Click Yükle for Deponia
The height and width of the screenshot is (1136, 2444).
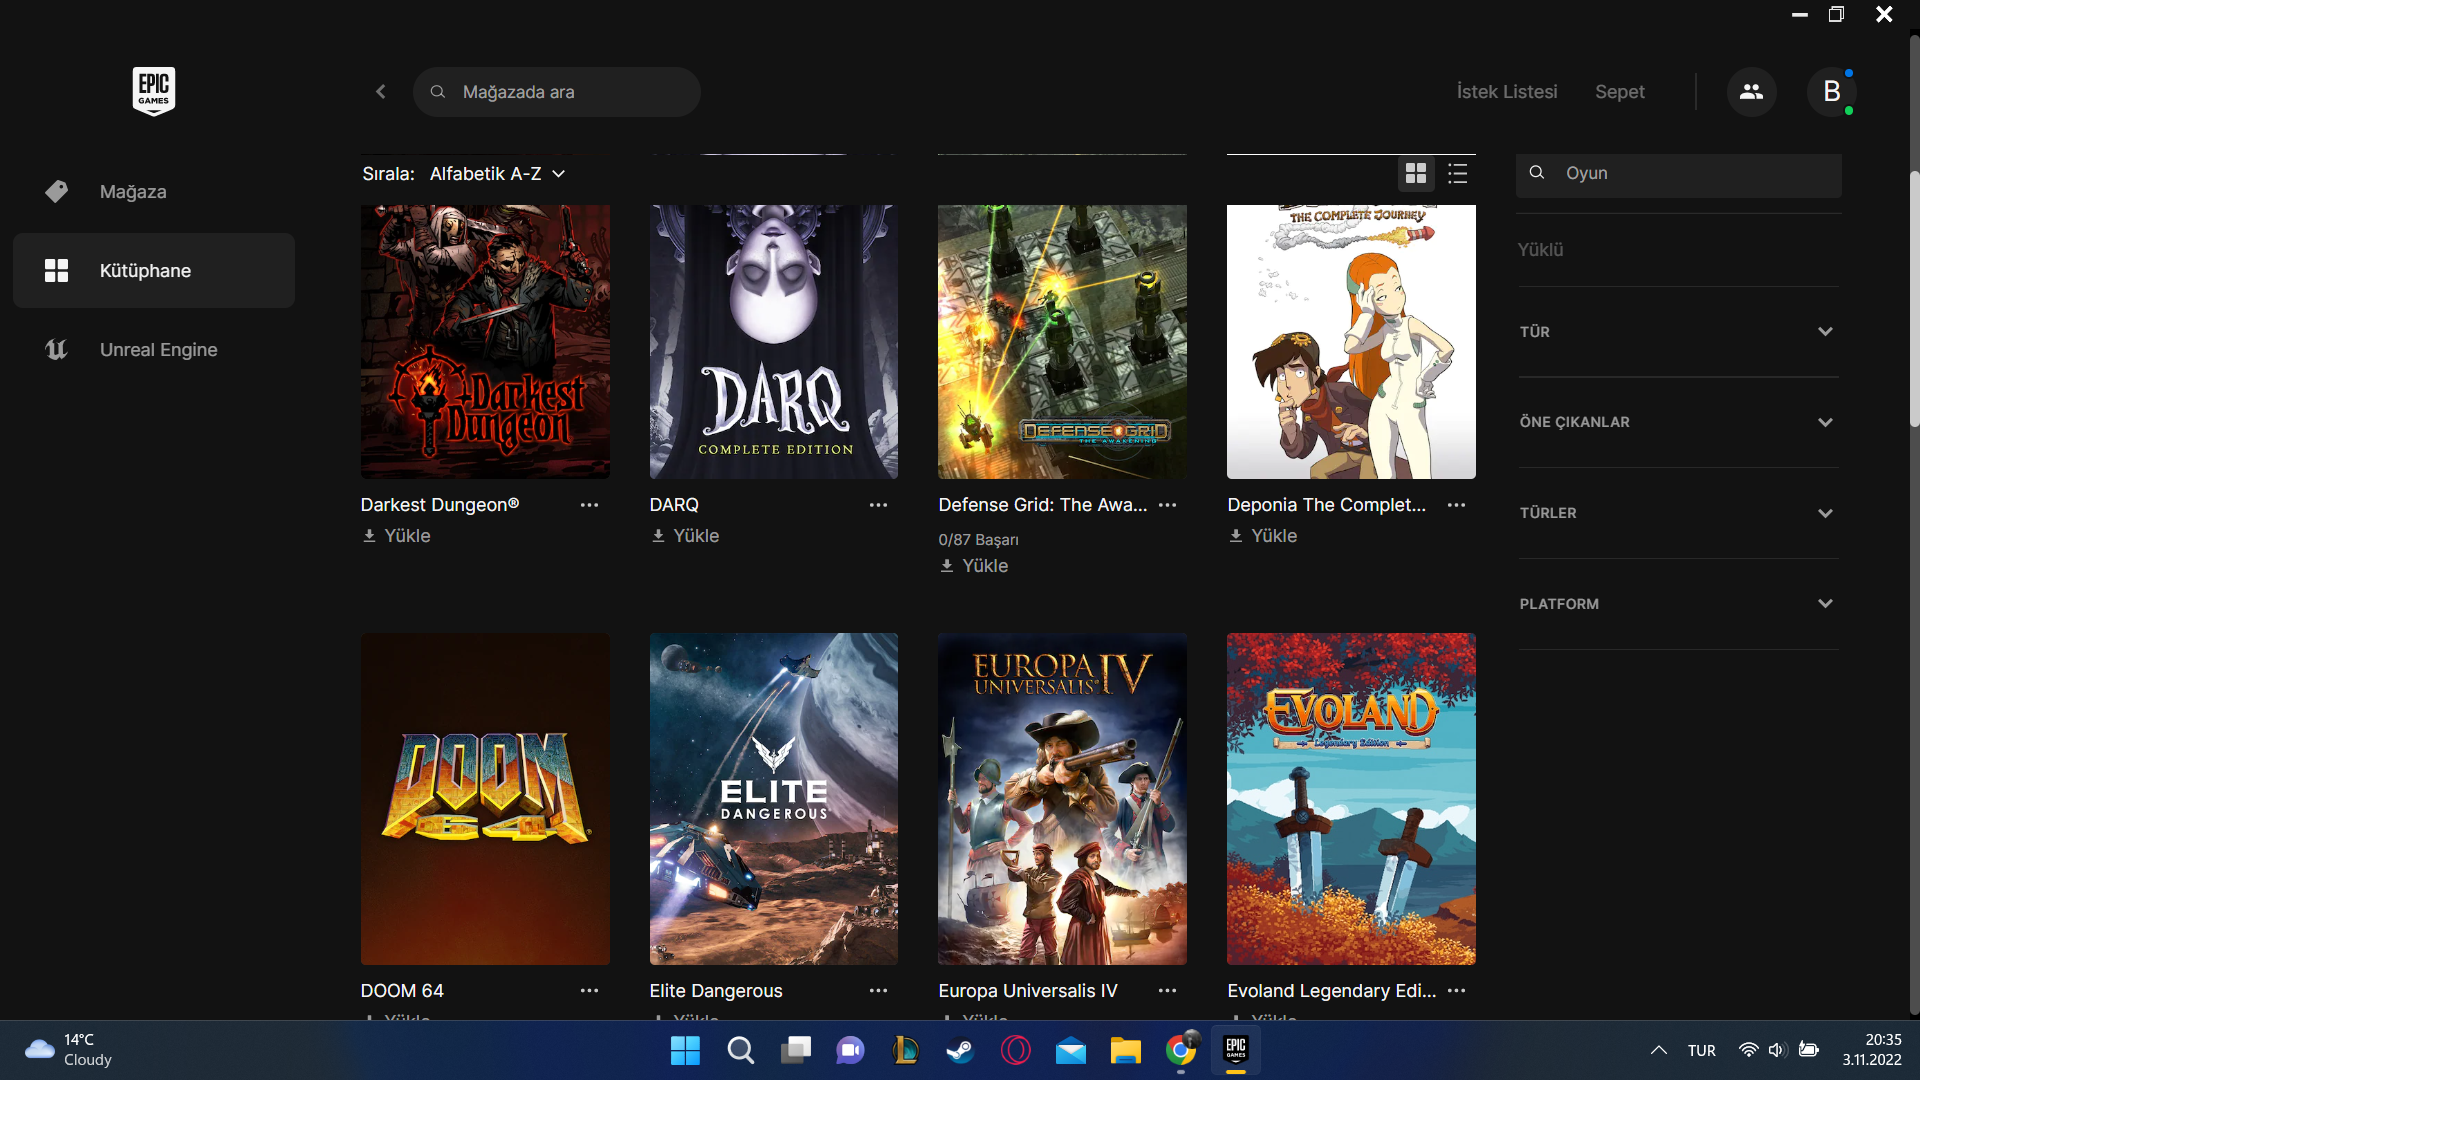point(1263,536)
